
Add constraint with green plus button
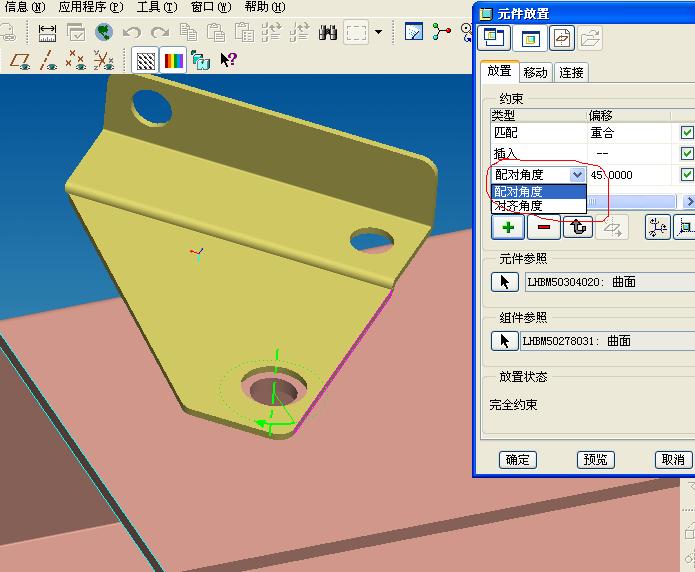tap(508, 227)
